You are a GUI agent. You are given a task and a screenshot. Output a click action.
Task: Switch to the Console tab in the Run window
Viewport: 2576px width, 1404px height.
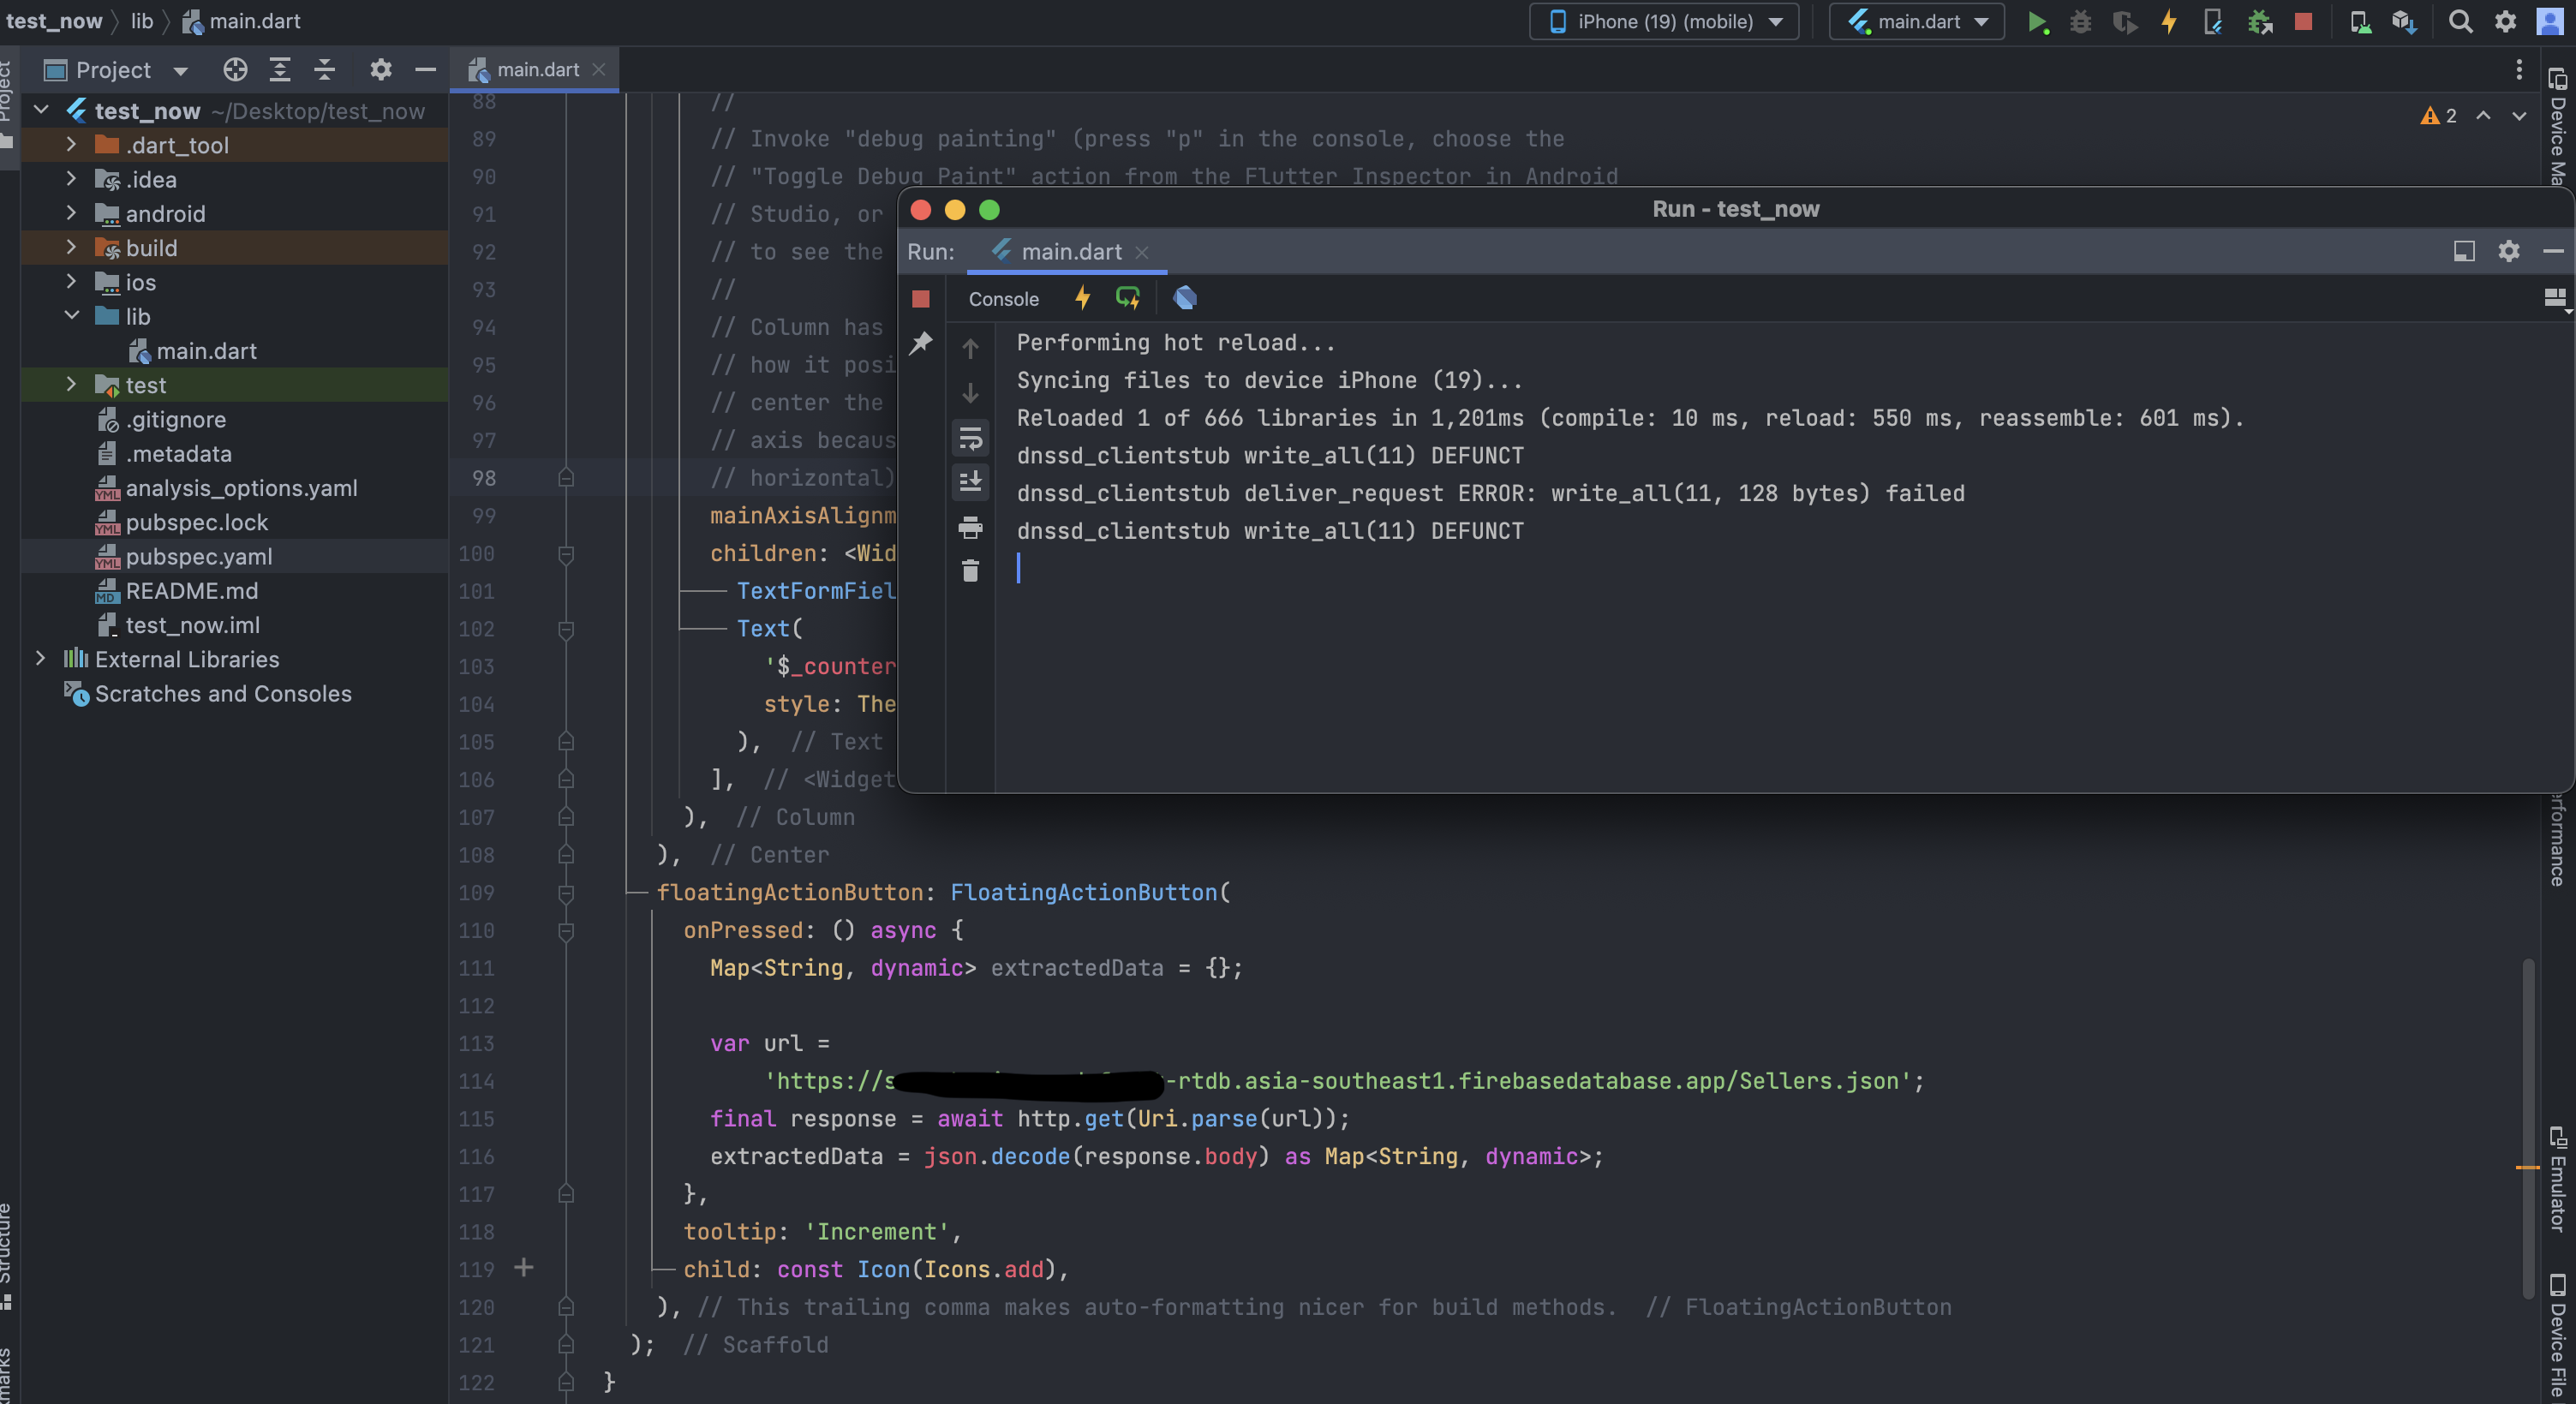[x=1003, y=299]
